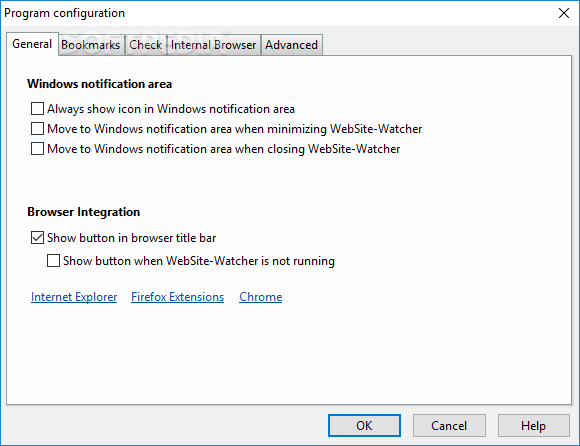Uncheck Show button in browser title bar
The height and width of the screenshot is (446, 580).
coord(37,238)
